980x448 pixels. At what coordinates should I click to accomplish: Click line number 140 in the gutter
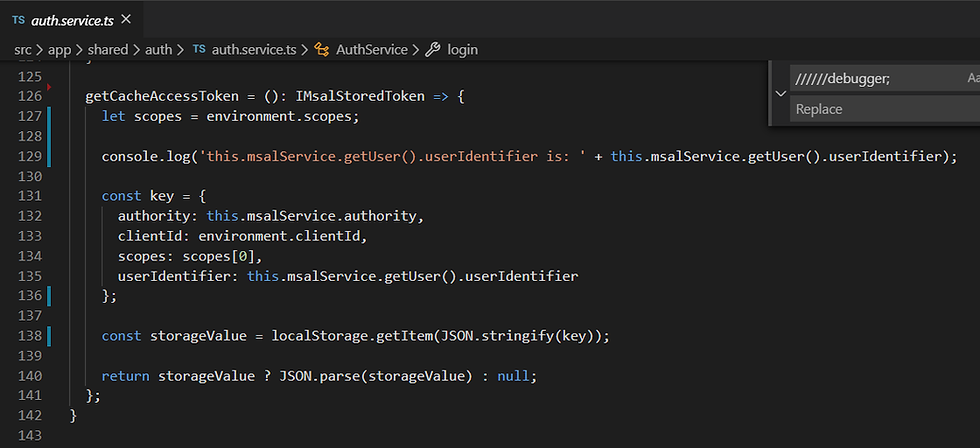click(x=30, y=376)
